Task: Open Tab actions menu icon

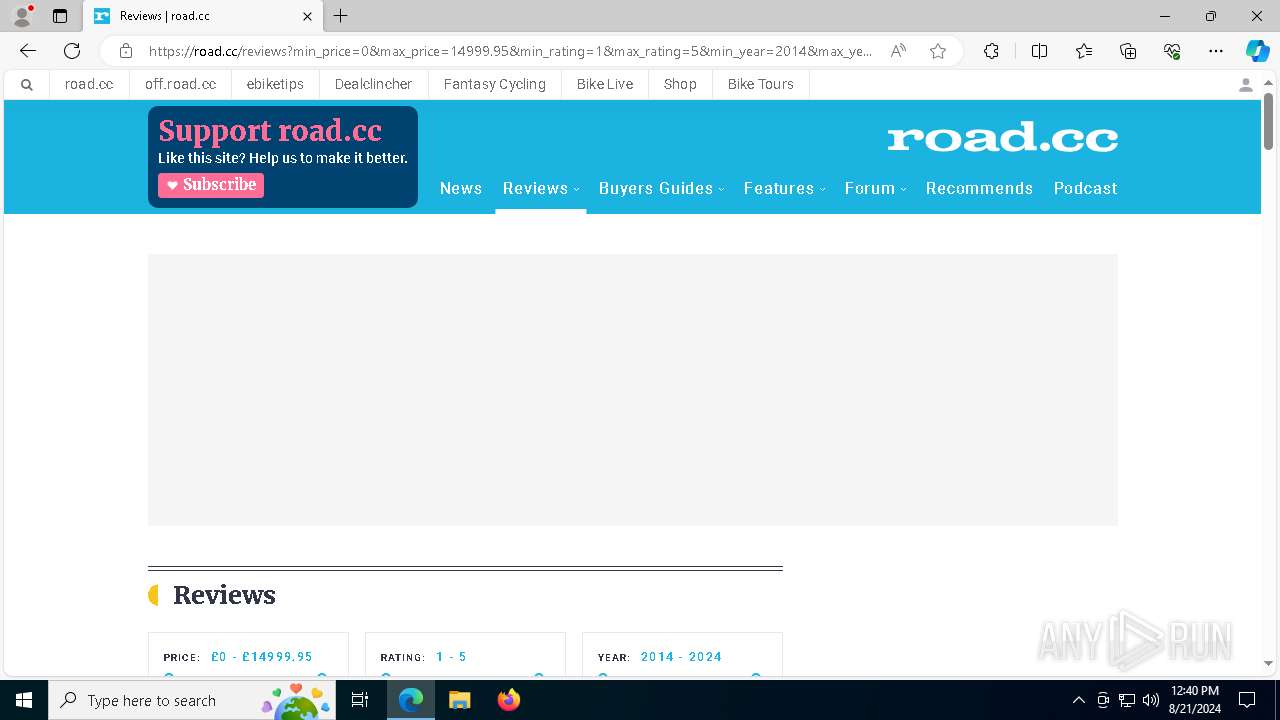Action: click(60, 16)
